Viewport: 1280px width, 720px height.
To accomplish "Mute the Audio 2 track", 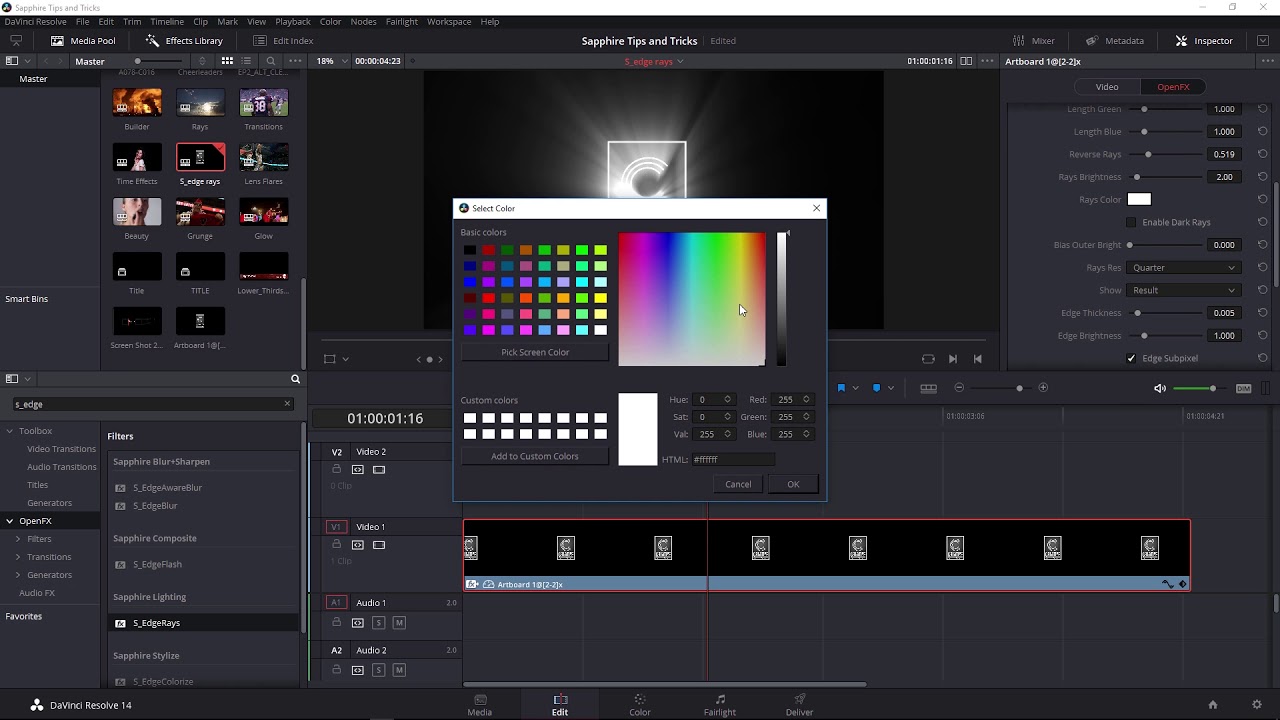I will click(x=399, y=670).
